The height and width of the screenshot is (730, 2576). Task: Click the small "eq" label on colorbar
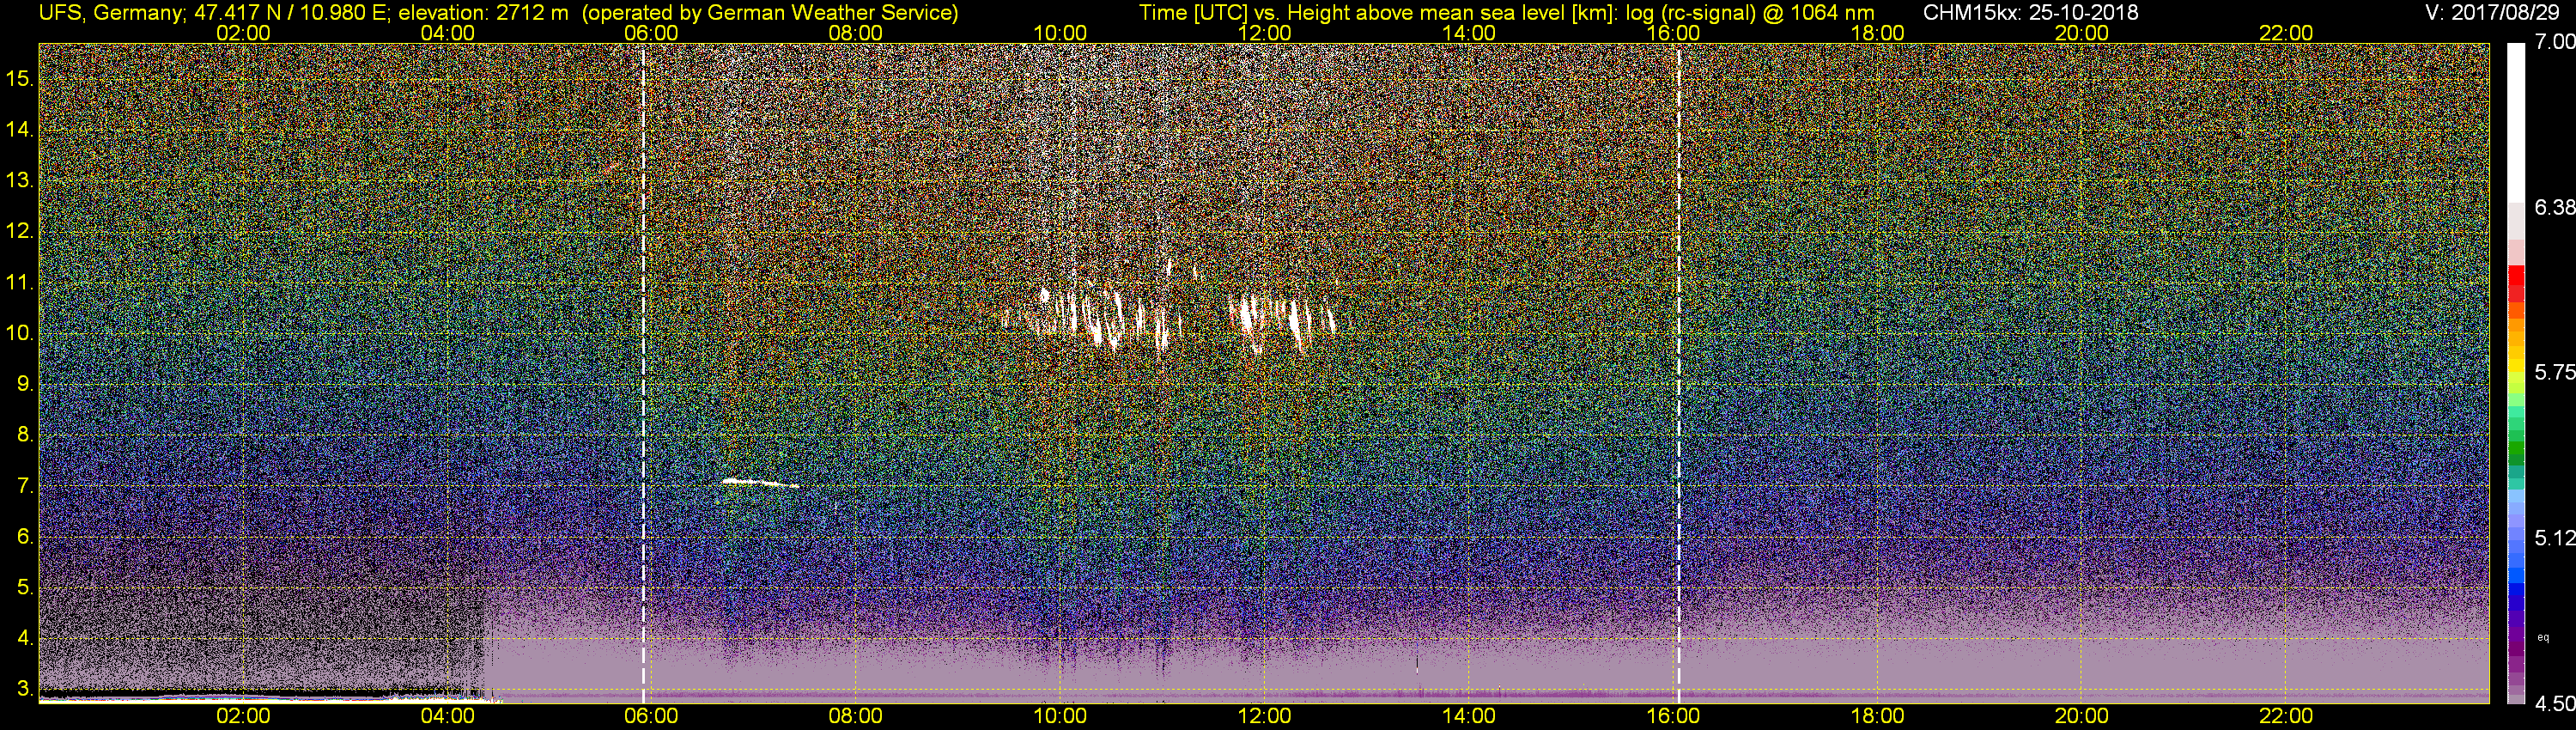(2543, 636)
